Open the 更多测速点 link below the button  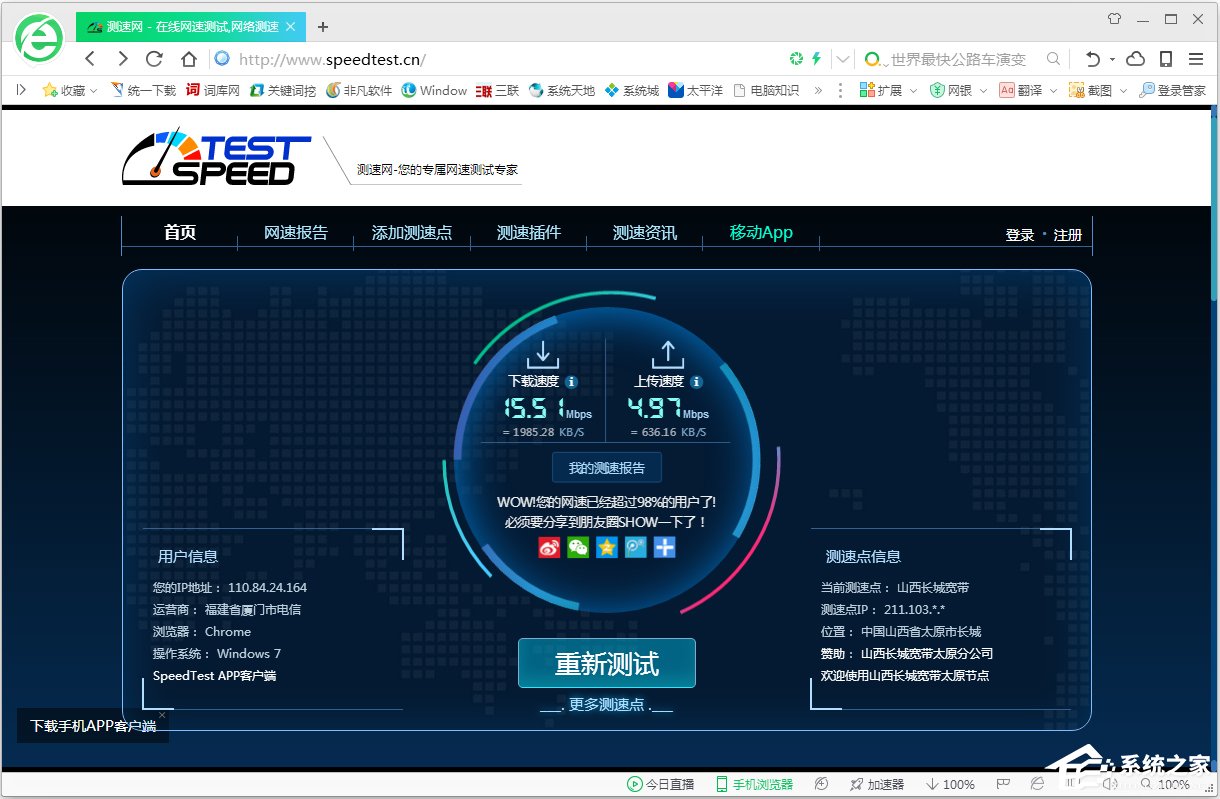click(607, 703)
